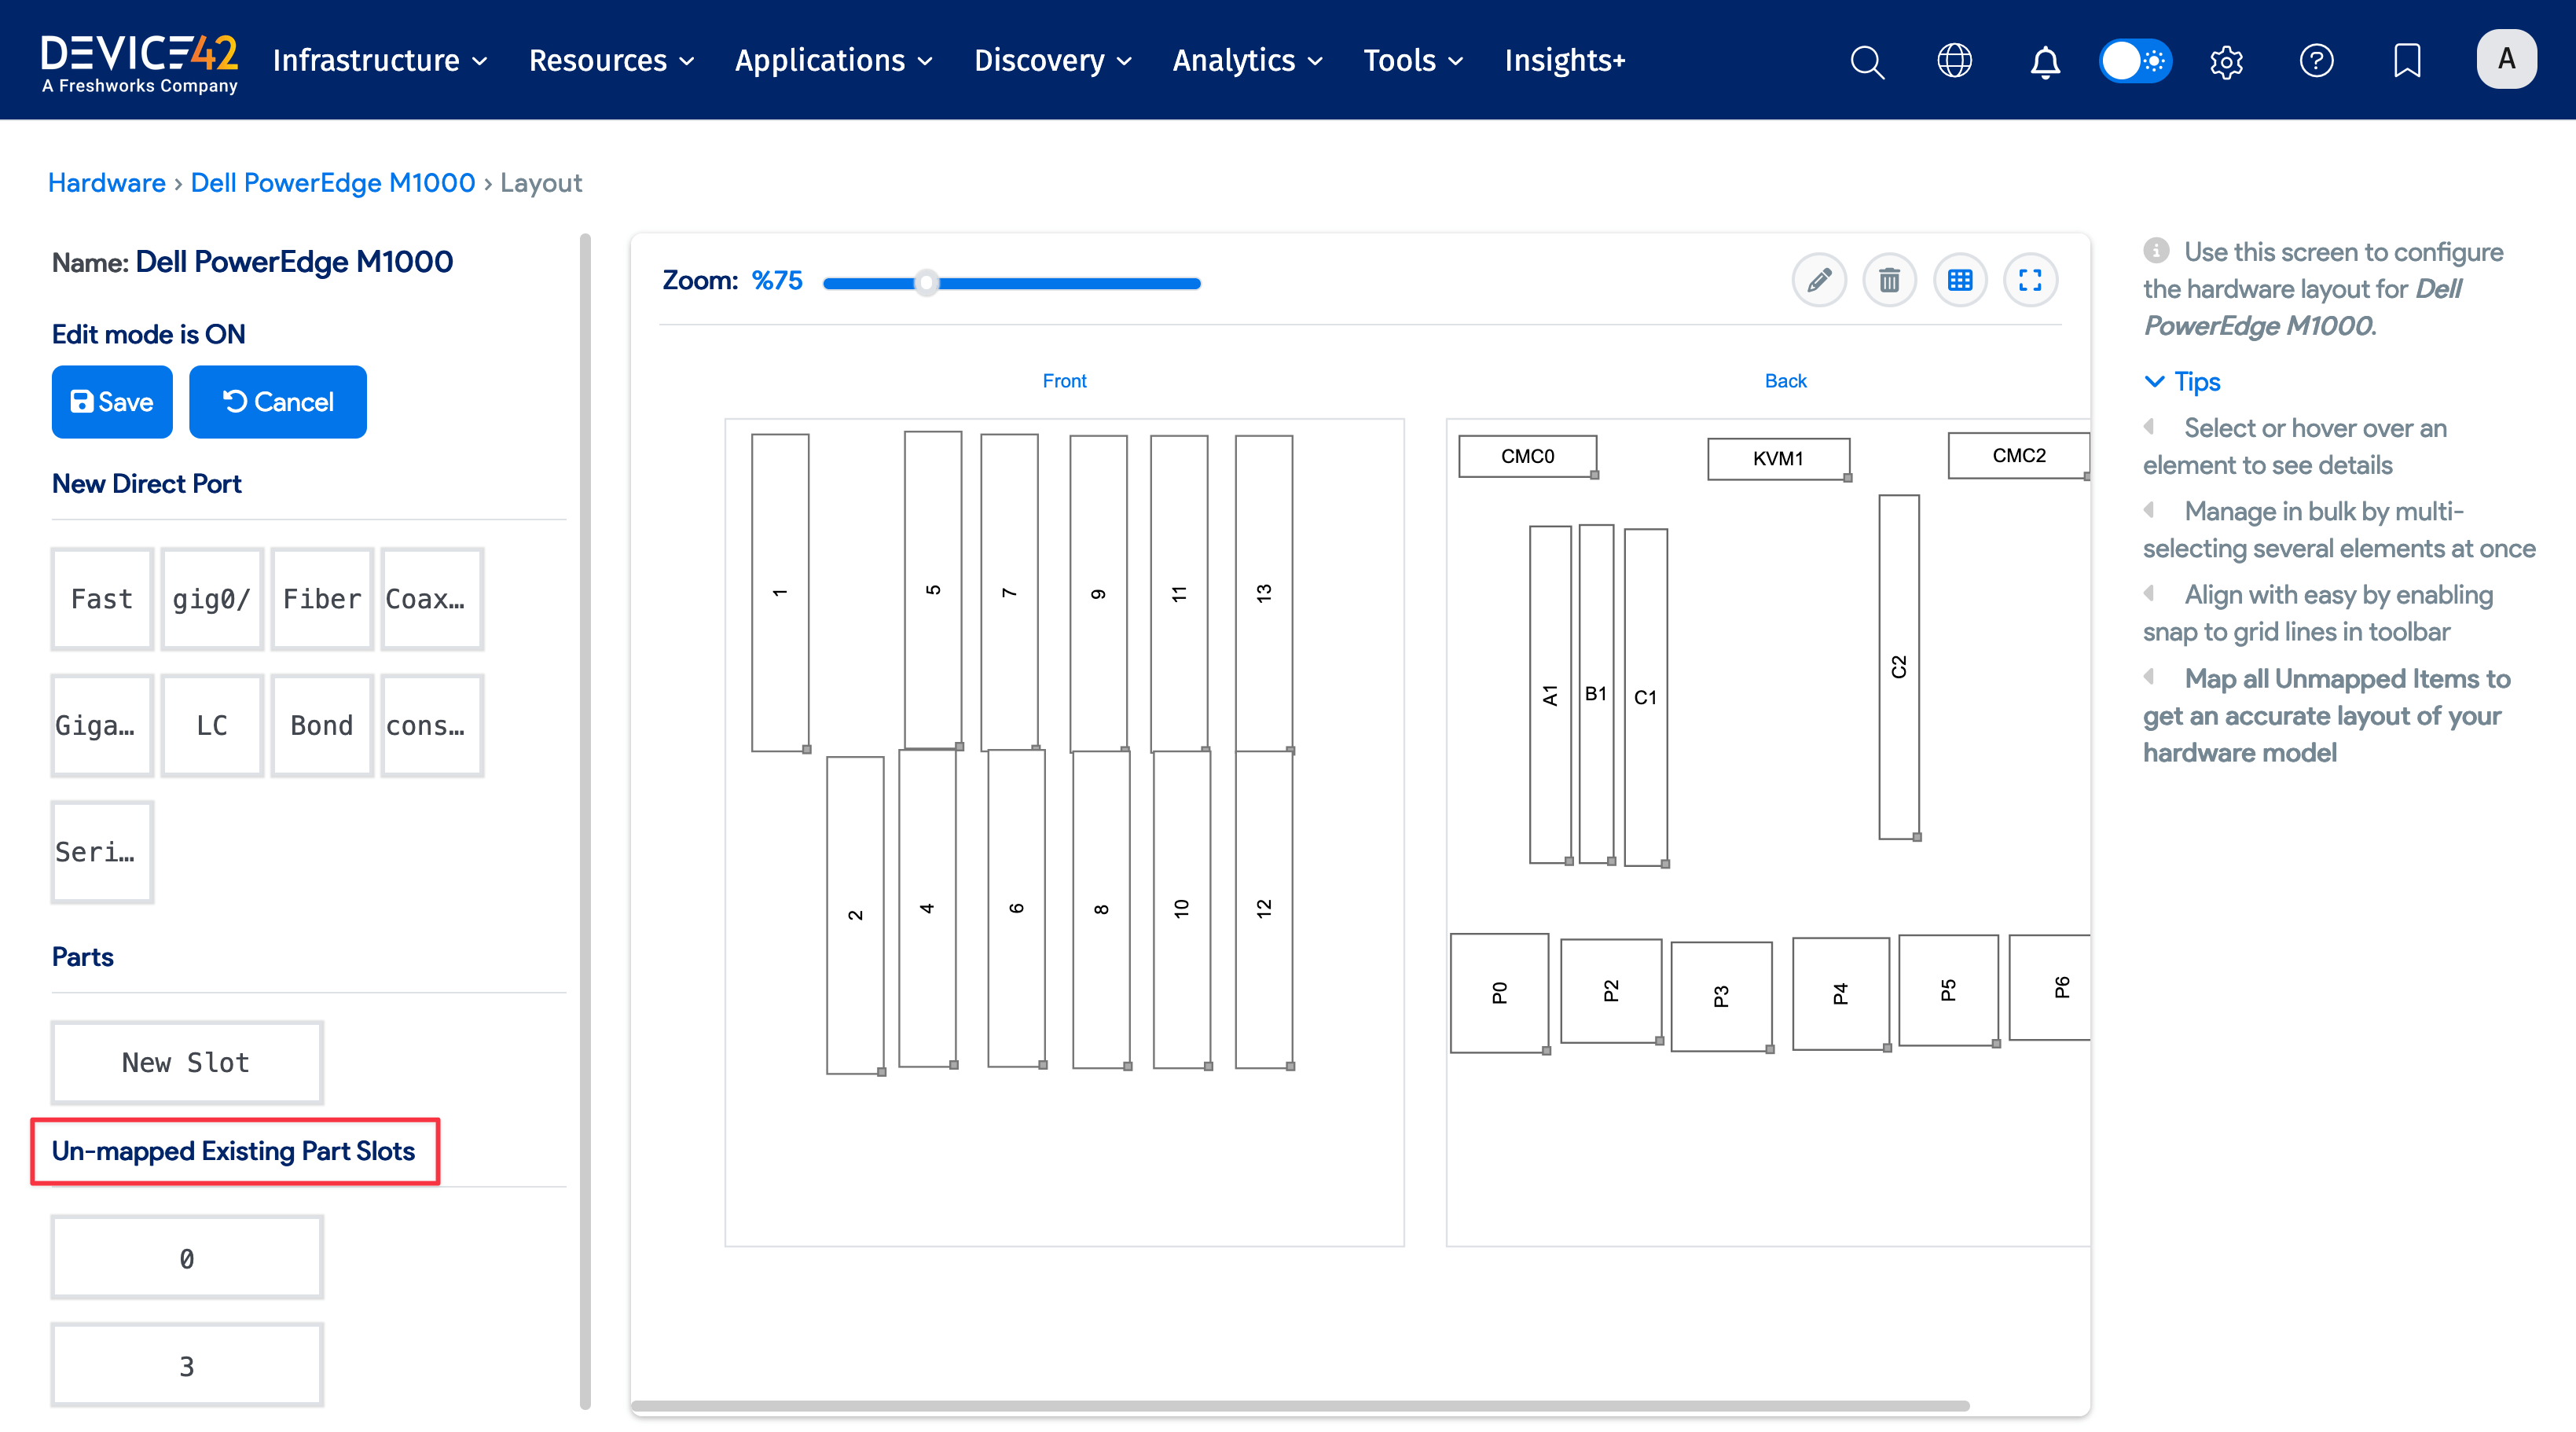Image resolution: width=2576 pixels, height=1432 pixels.
Task: Click the Zoom slider track
Action: [x=1060, y=284]
